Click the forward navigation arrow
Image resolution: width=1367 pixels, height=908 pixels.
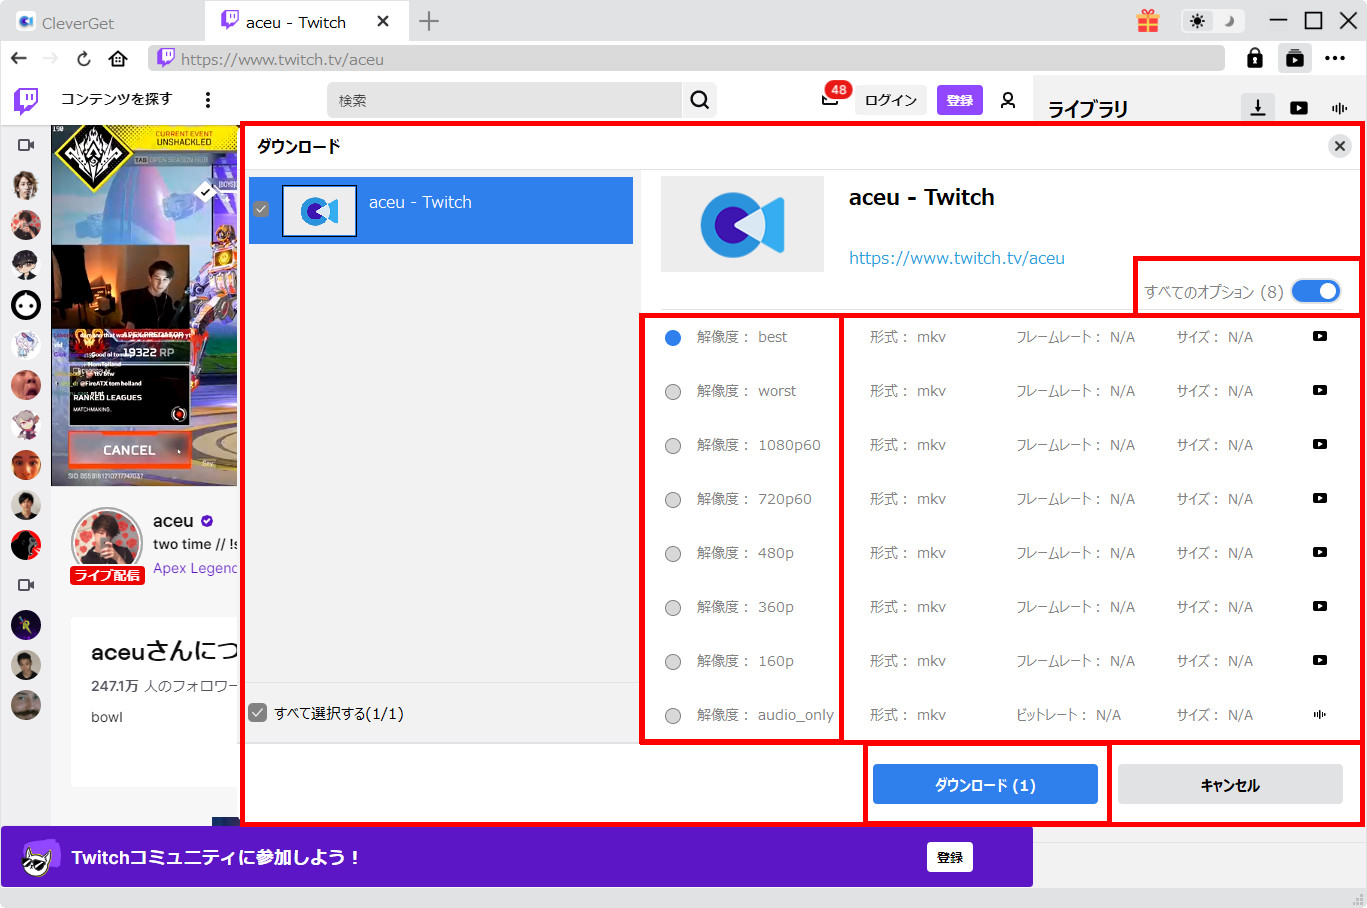pyautogui.click(x=51, y=59)
